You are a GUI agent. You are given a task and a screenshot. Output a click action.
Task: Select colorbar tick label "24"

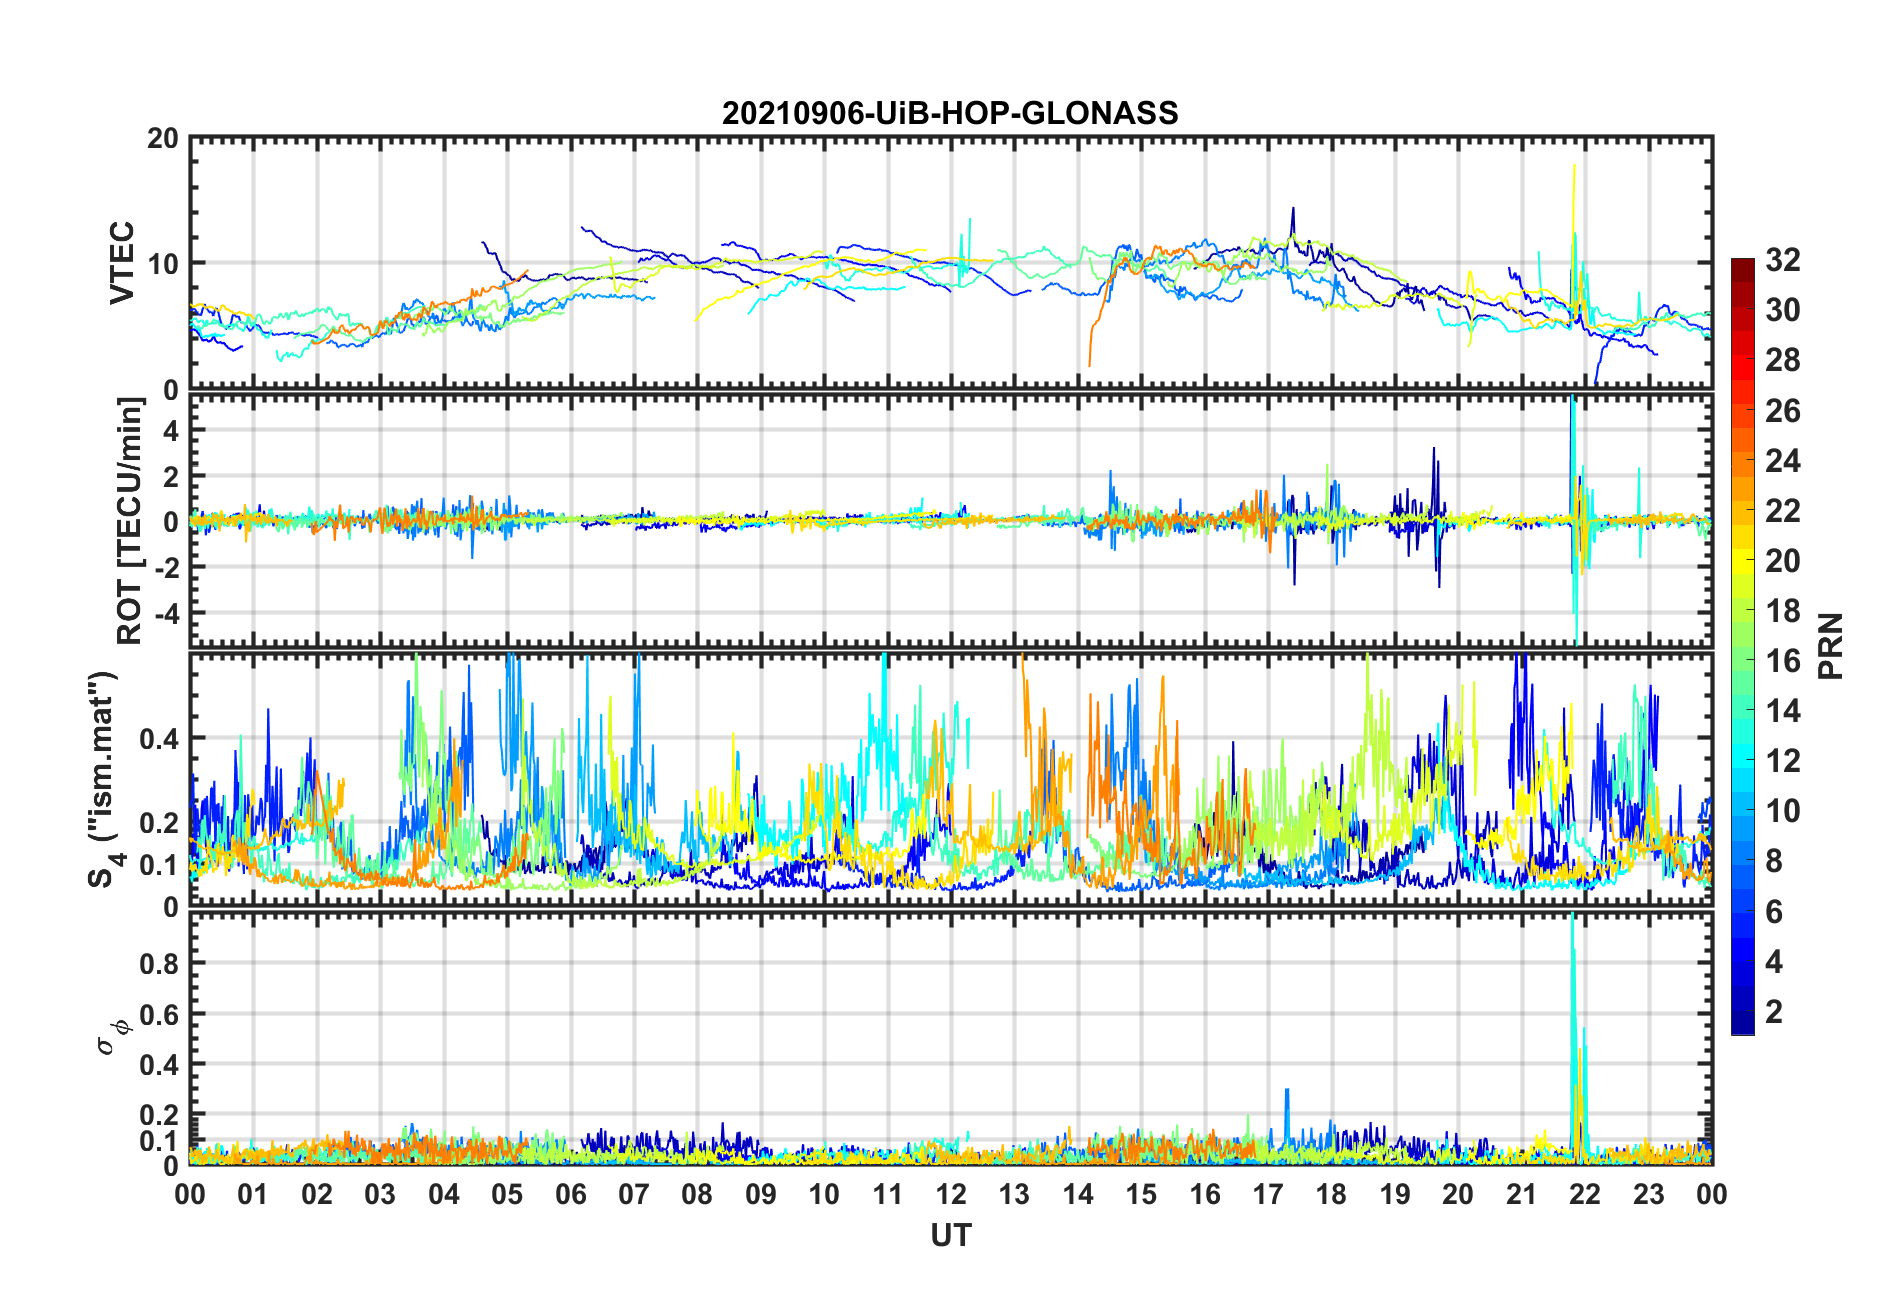point(1783,460)
